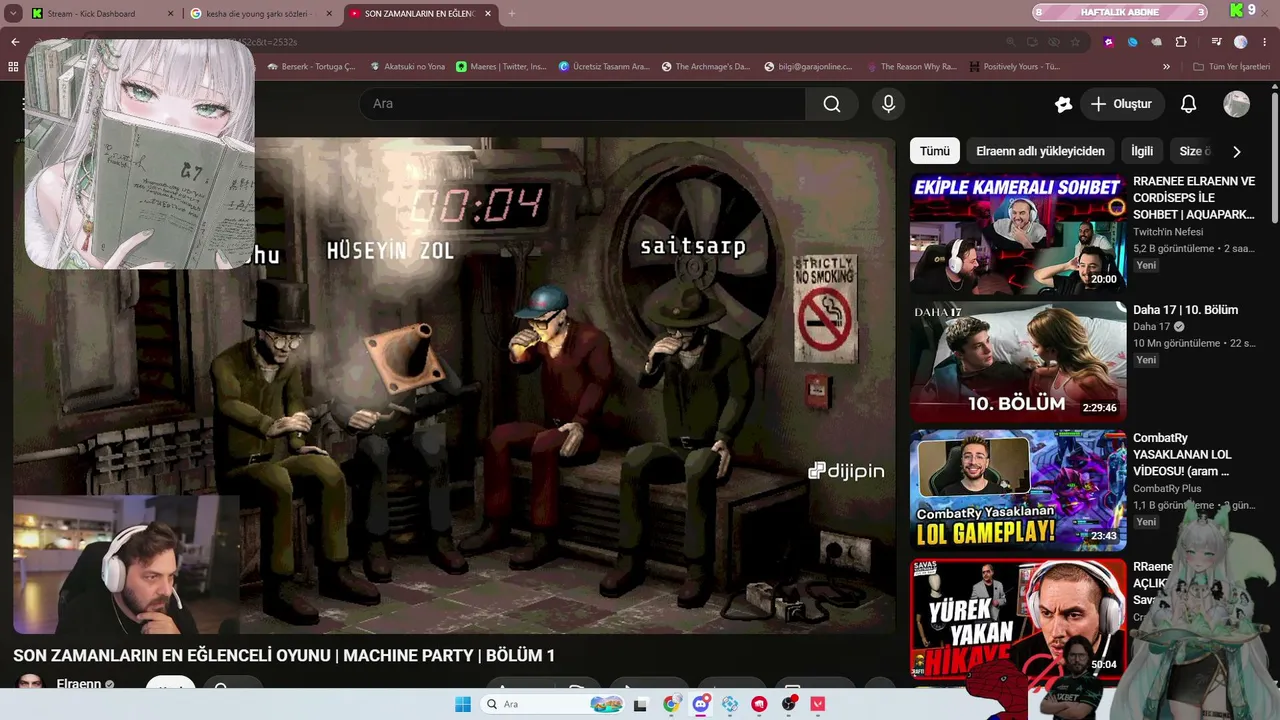Go back with the browser back arrow
Screen dimensions: 1280x720
coord(15,42)
